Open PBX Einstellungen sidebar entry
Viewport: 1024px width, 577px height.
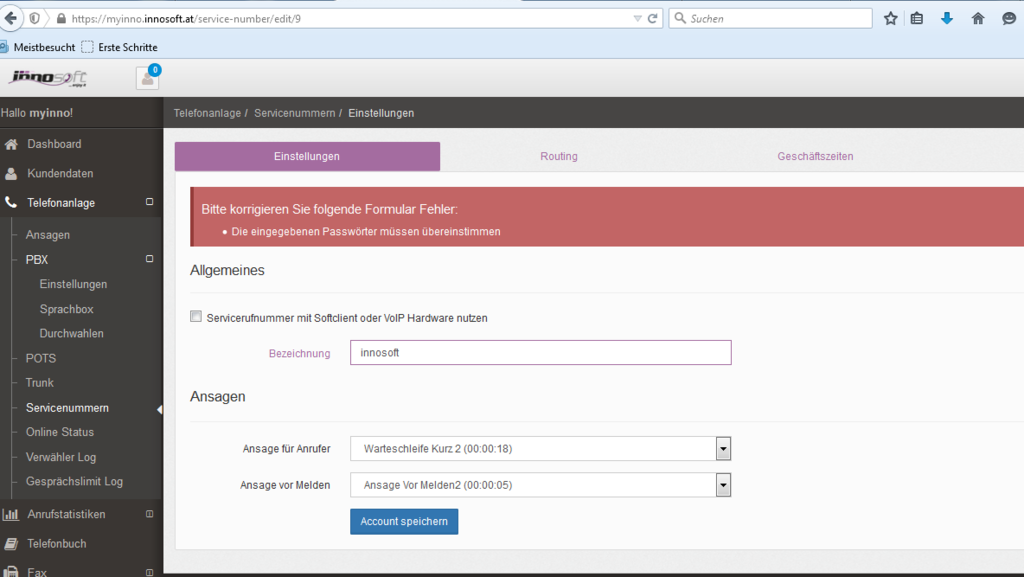[73, 284]
